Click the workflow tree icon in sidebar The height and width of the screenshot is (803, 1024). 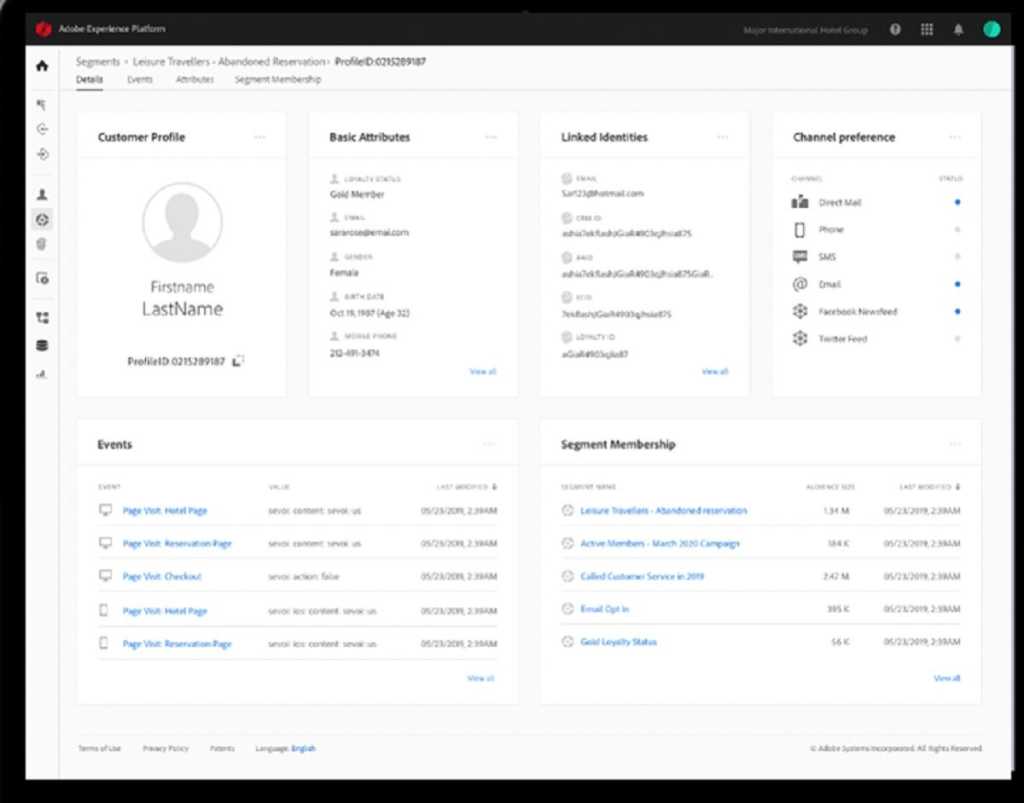[42, 318]
